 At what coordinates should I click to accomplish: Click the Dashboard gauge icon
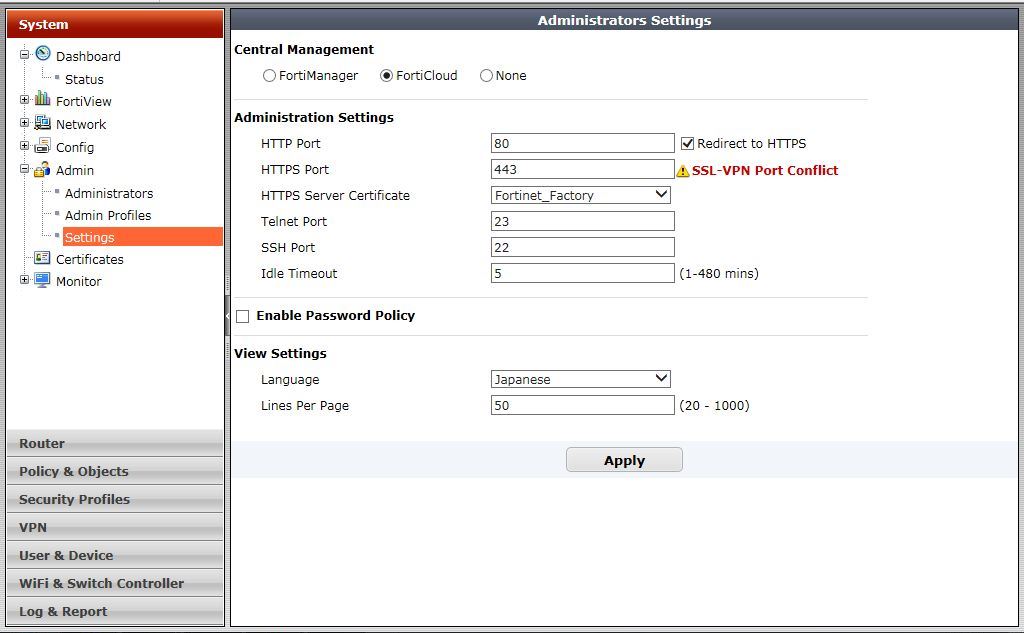click(x=42, y=54)
